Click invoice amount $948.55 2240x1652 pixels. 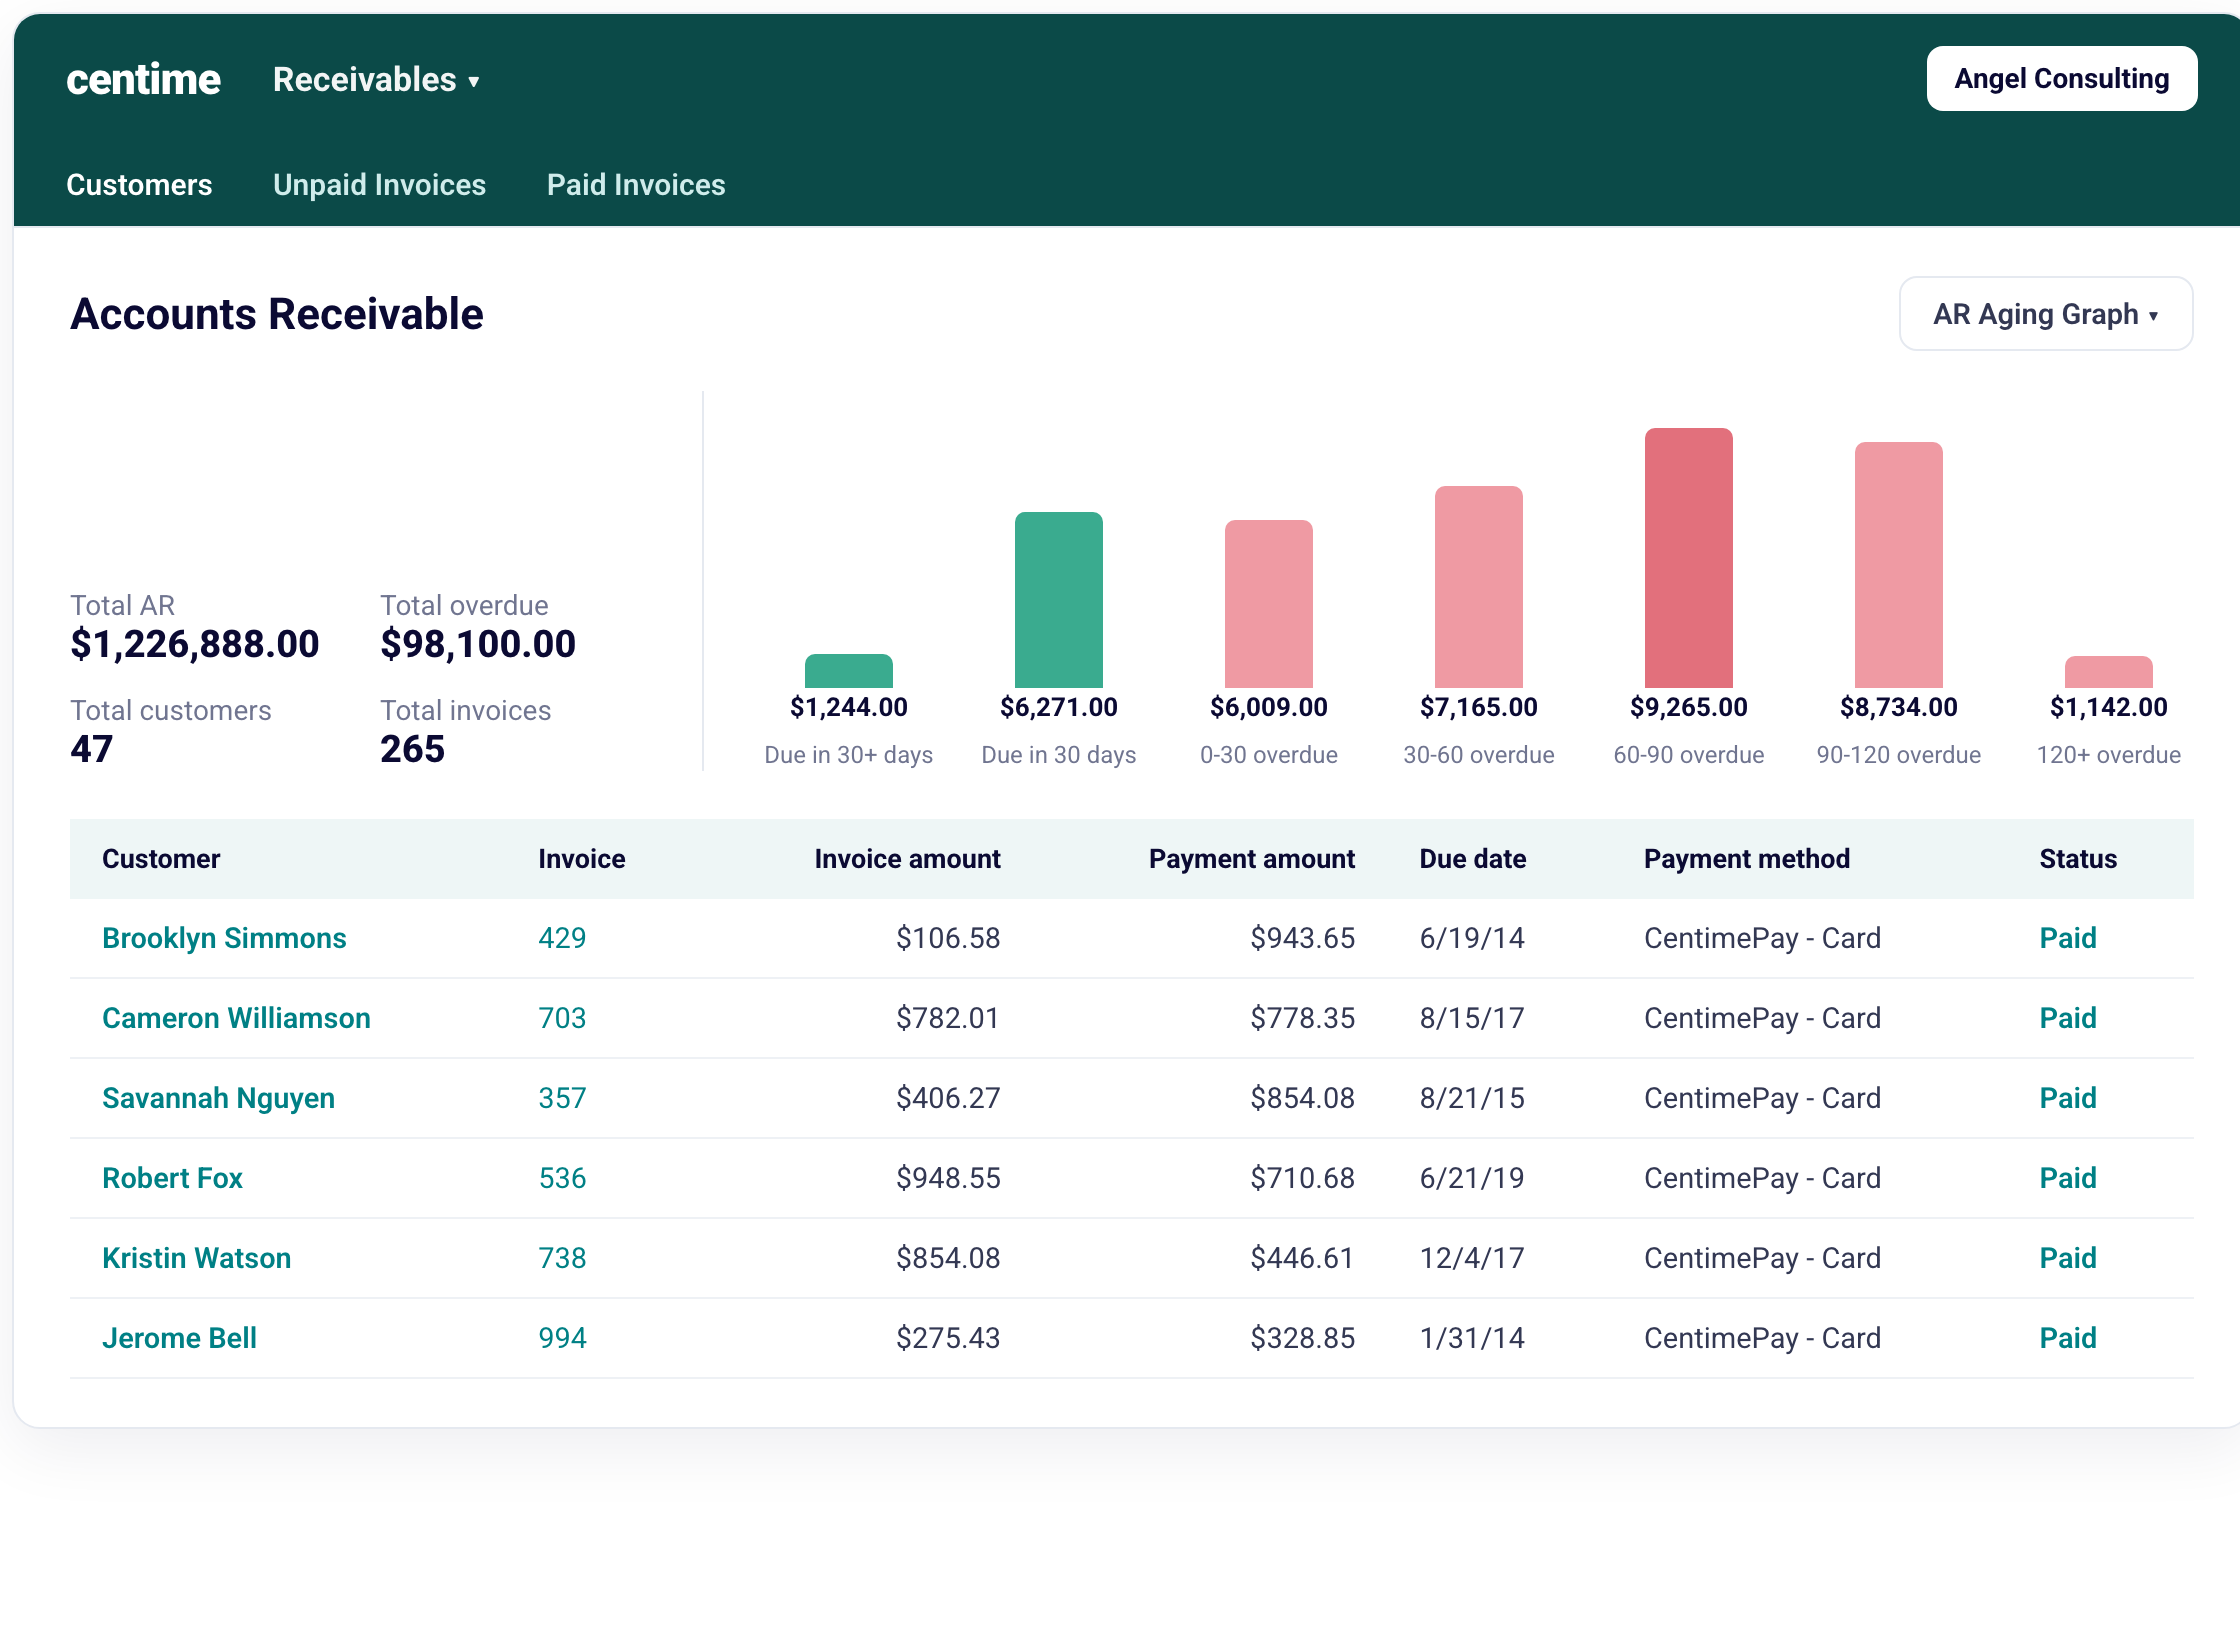pos(948,1178)
